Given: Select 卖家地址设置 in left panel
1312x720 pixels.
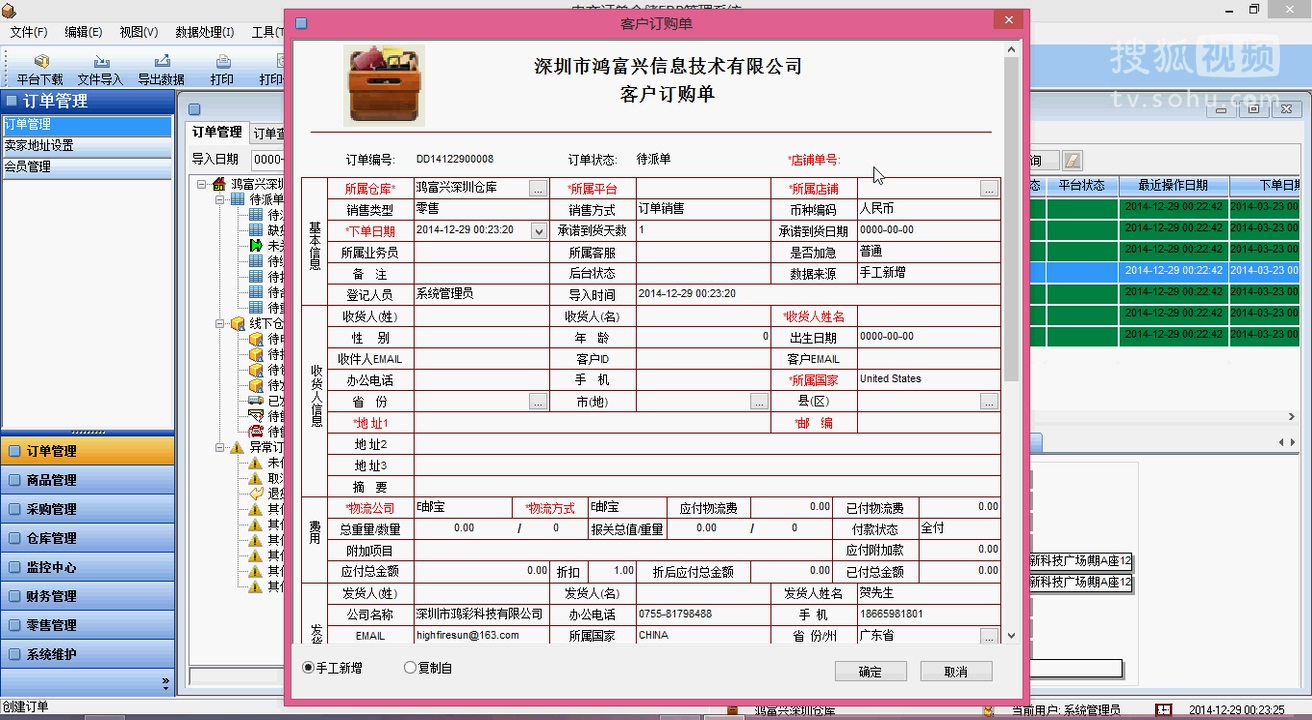Looking at the screenshot, I should [87, 146].
